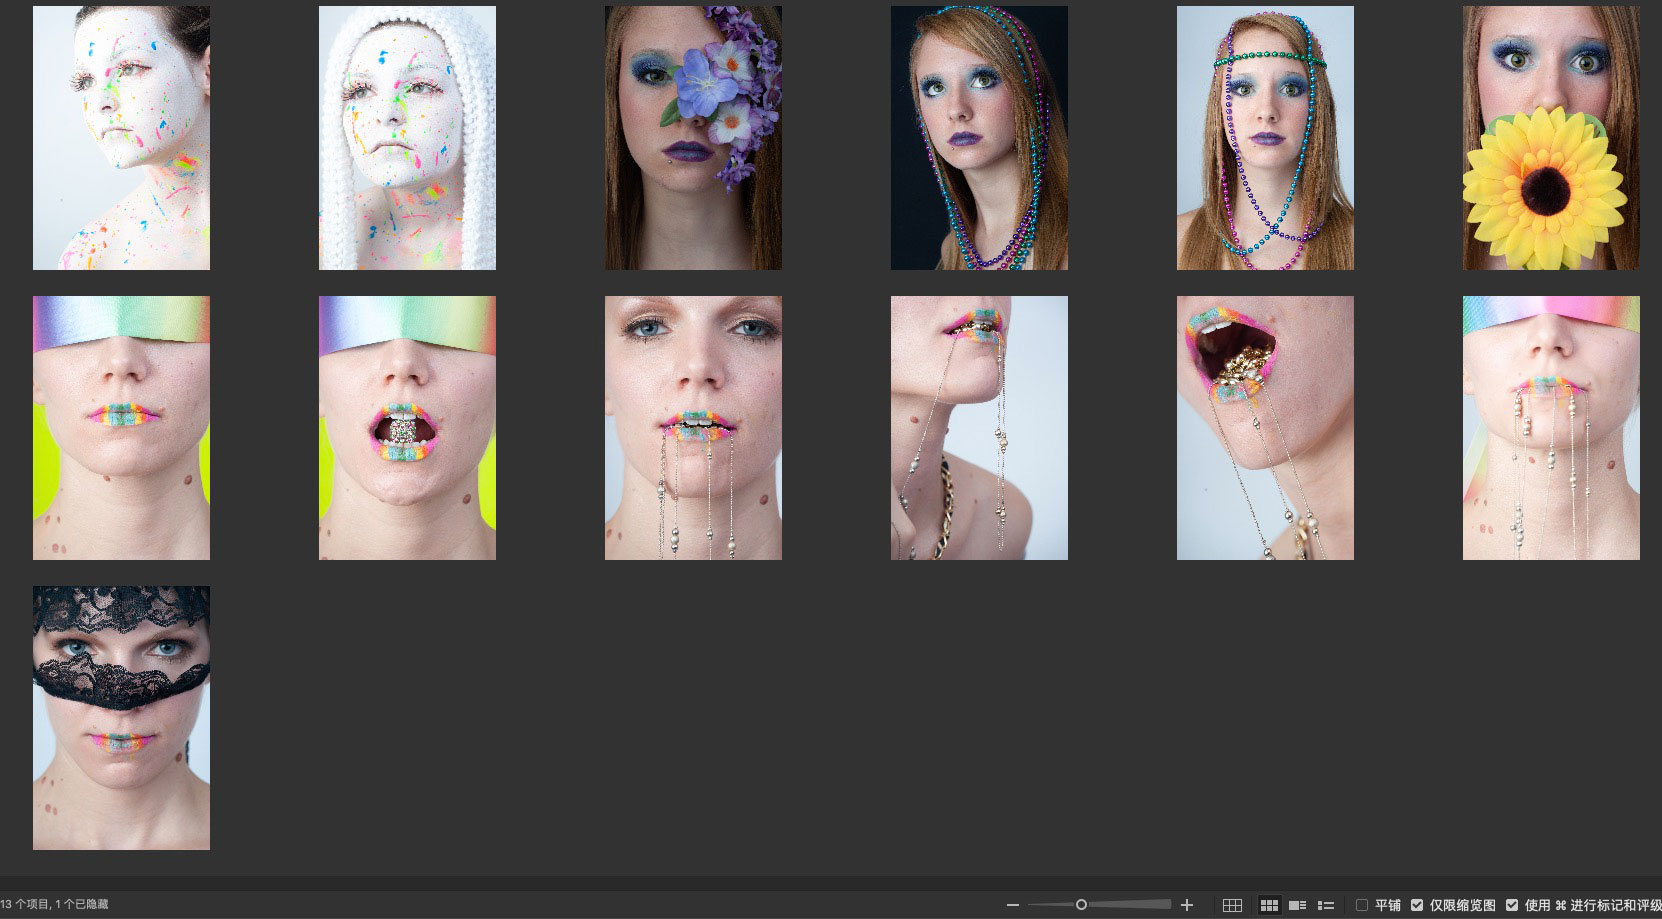Select the white hooded paint-splatter portrait

coord(407,138)
